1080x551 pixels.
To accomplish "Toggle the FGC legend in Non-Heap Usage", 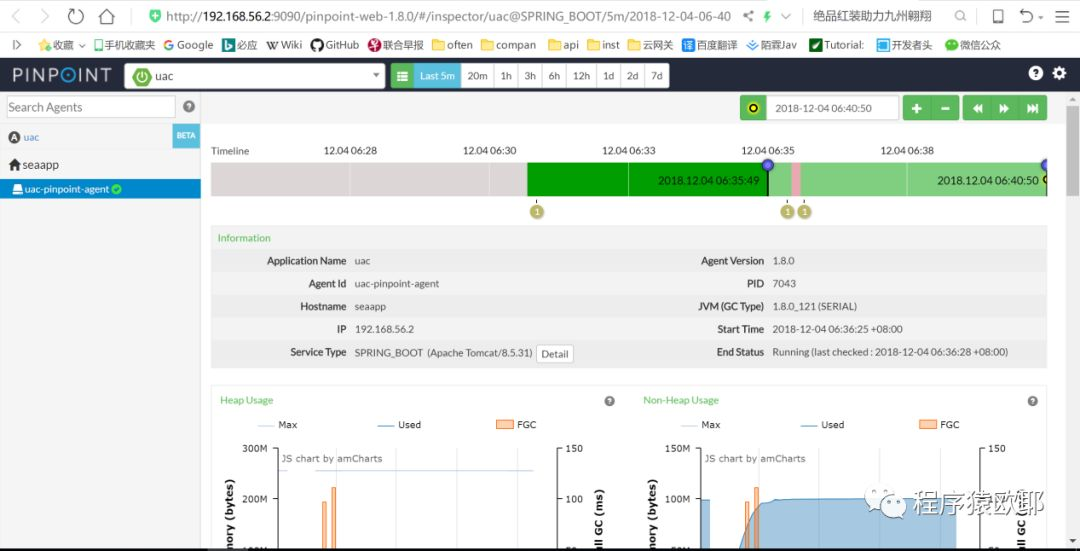I will 939,425.
